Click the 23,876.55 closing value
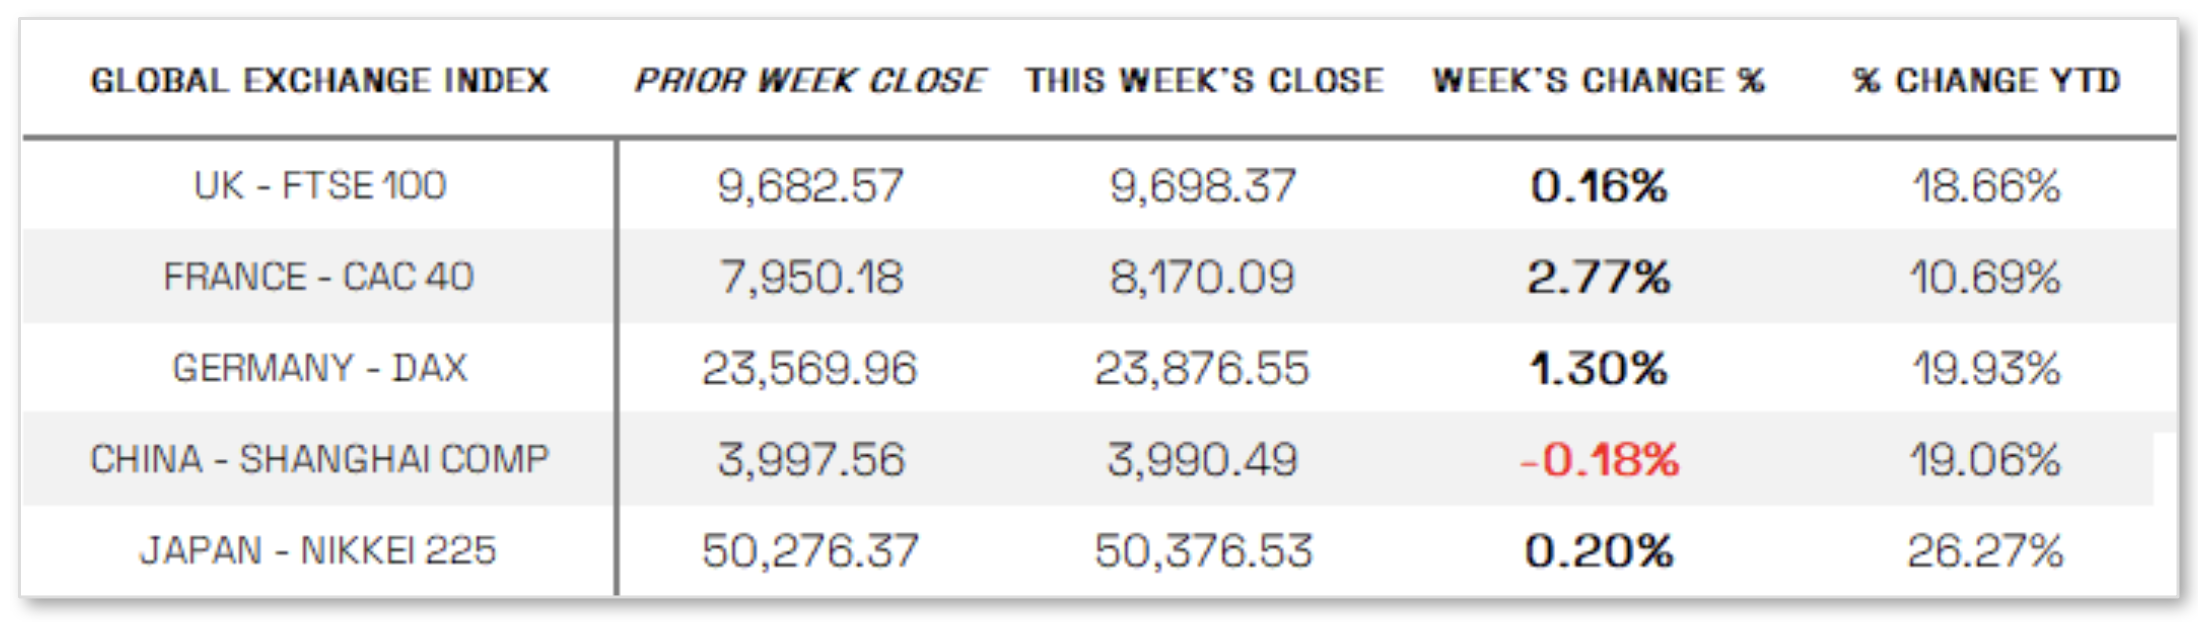The width and height of the screenshot is (2198, 622). point(1202,368)
